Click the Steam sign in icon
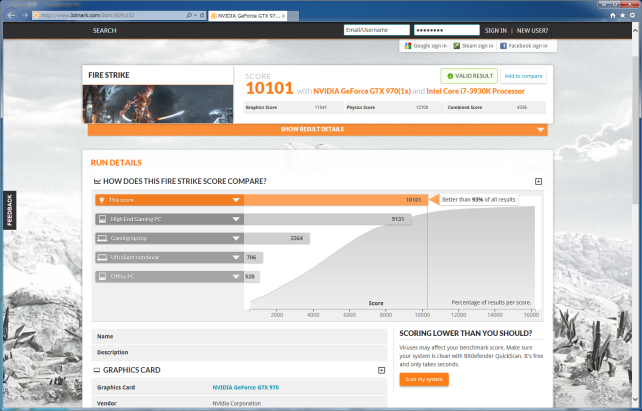 click(457, 46)
